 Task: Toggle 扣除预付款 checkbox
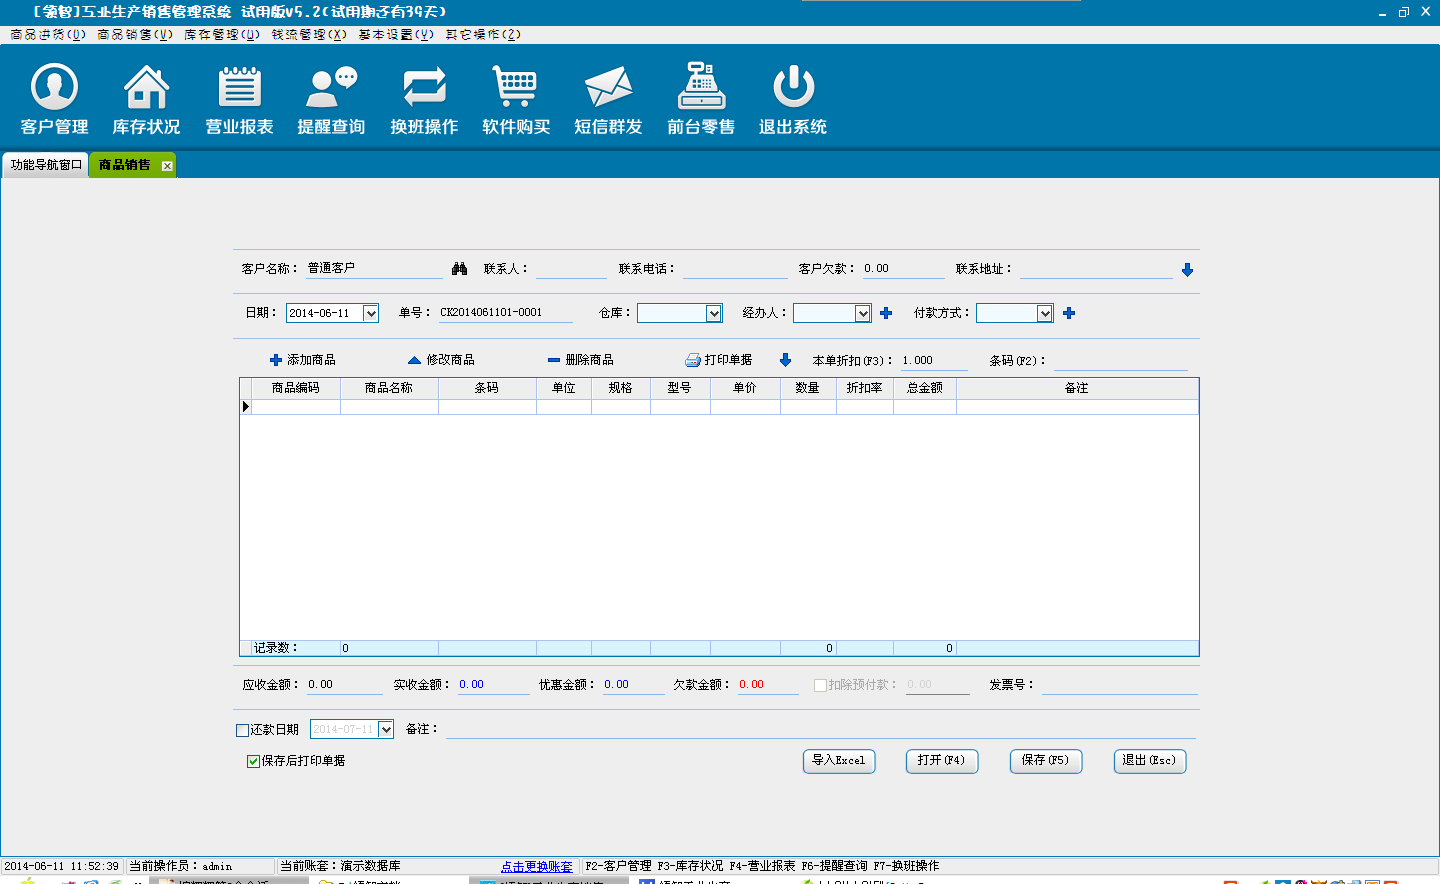point(820,685)
